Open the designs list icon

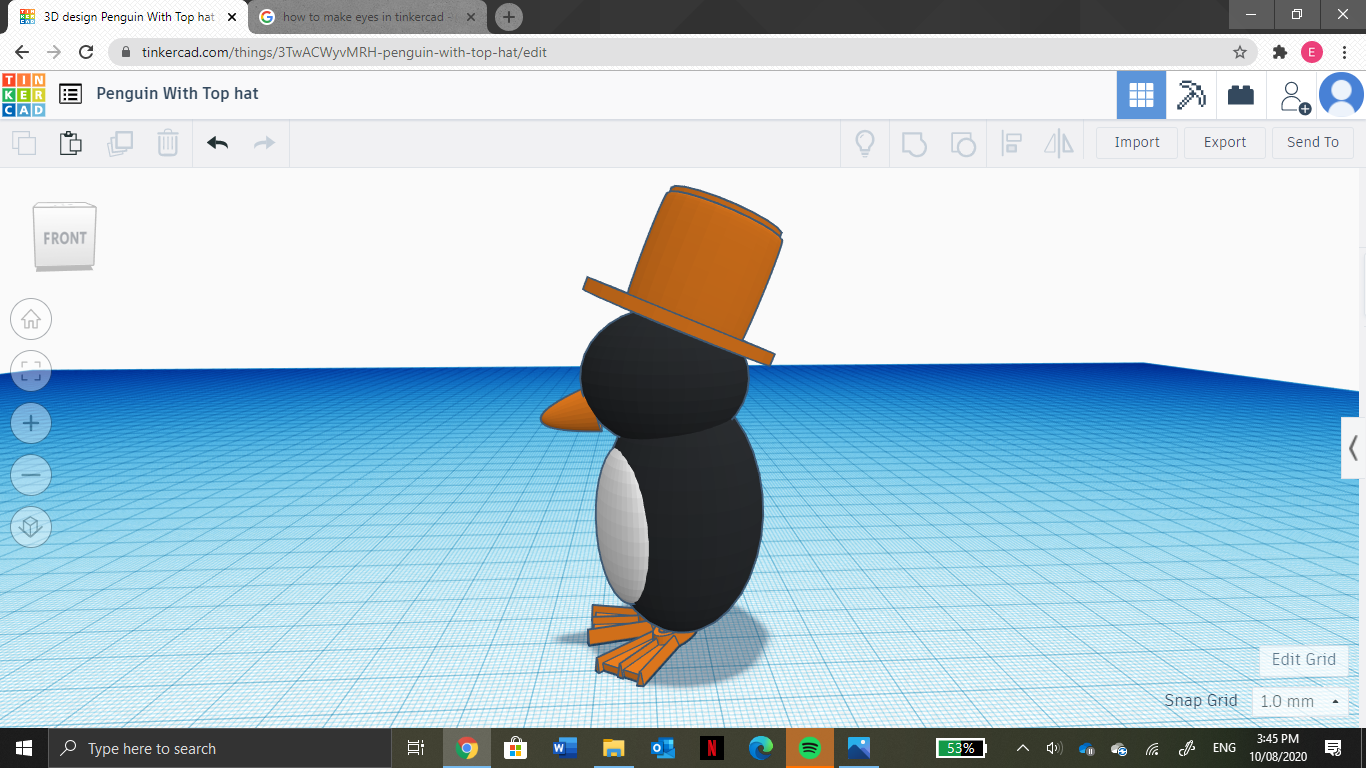point(70,94)
